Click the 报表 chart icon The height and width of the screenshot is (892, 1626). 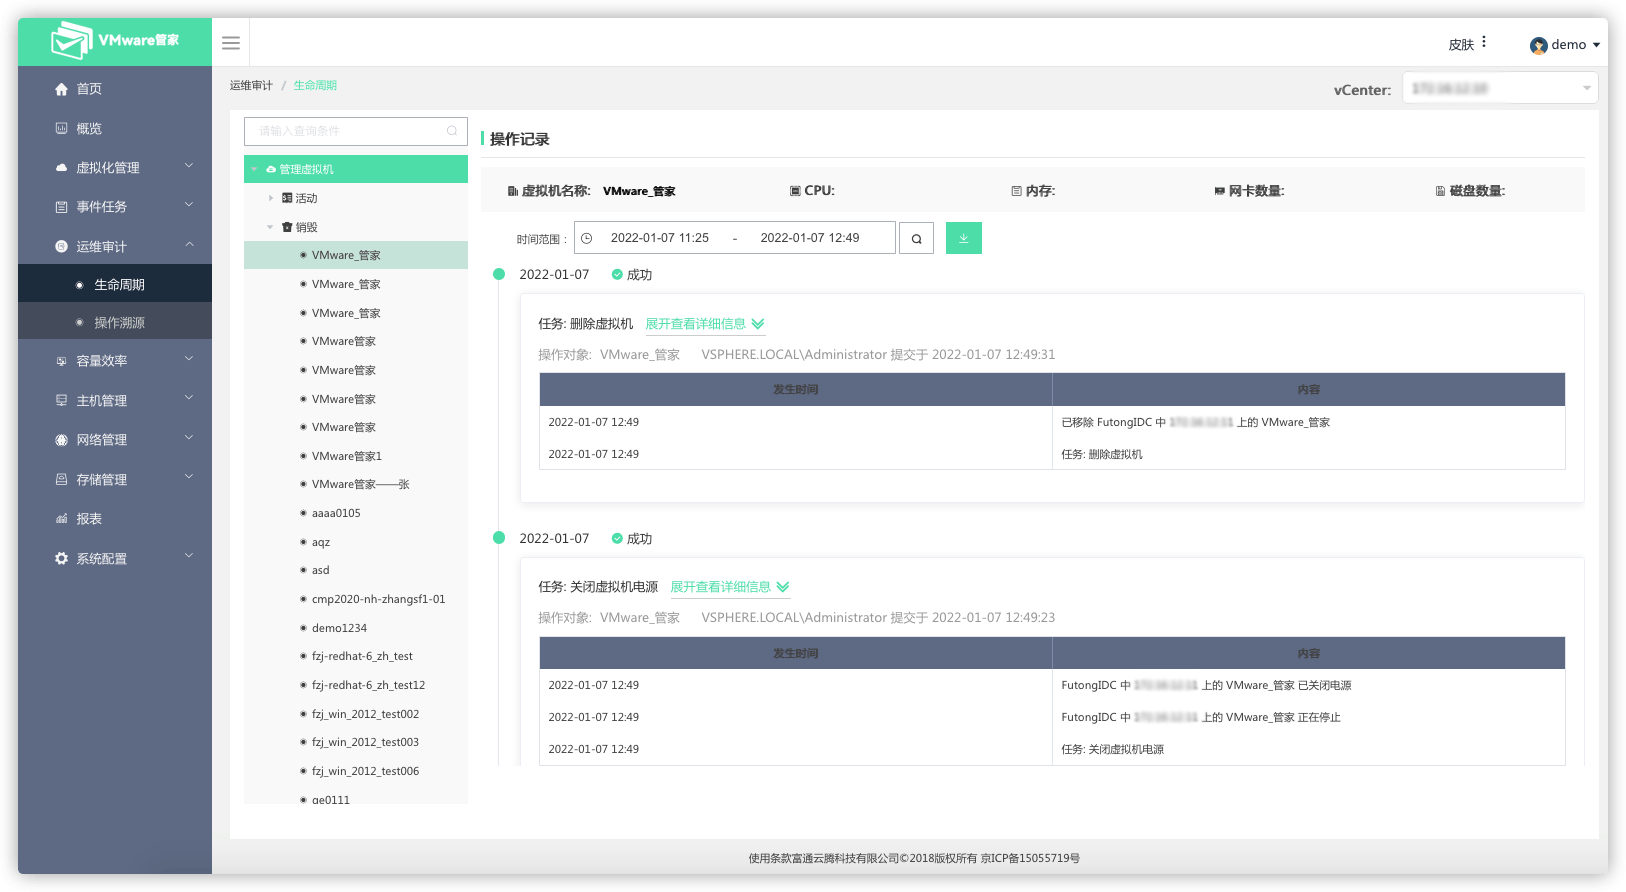click(61, 519)
